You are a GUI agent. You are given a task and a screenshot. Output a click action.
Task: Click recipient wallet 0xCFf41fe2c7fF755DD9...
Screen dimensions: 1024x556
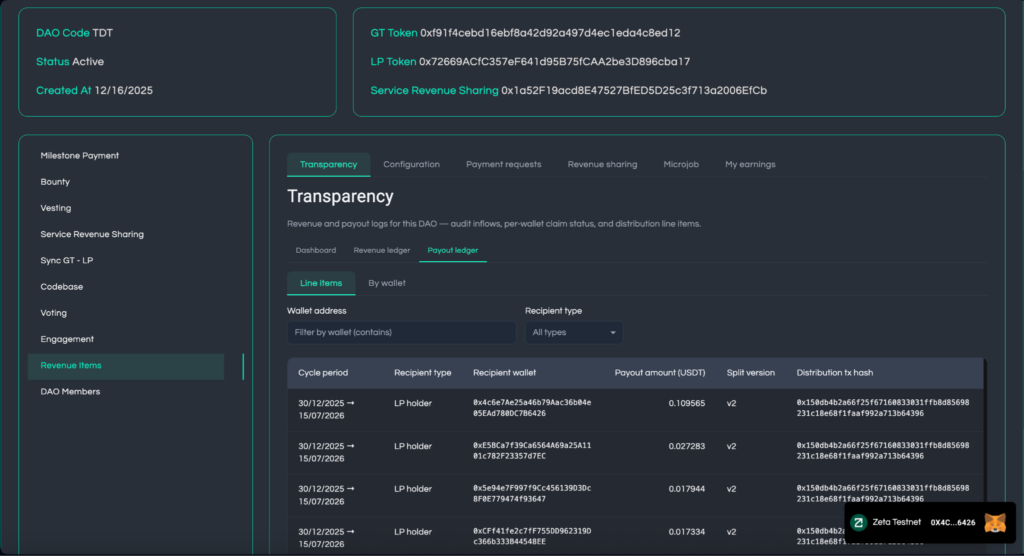pyautogui.click(x=532, y=536)
